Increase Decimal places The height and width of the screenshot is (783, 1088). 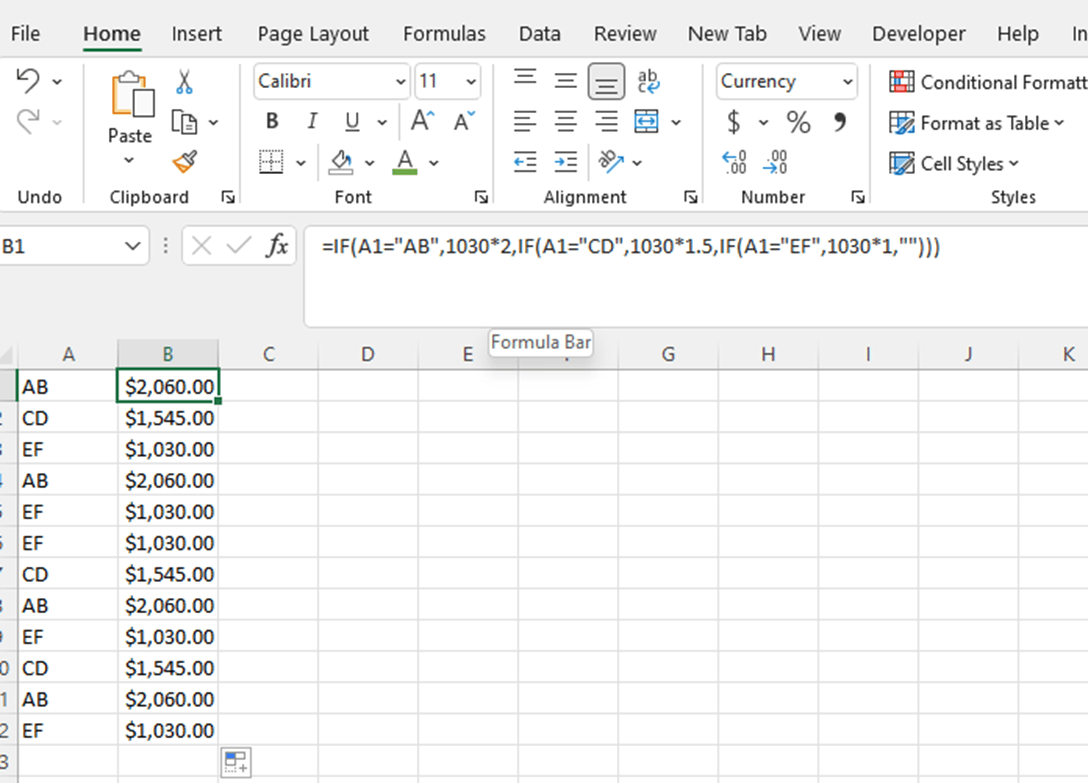pyautogui.click(x=734, y=162)
